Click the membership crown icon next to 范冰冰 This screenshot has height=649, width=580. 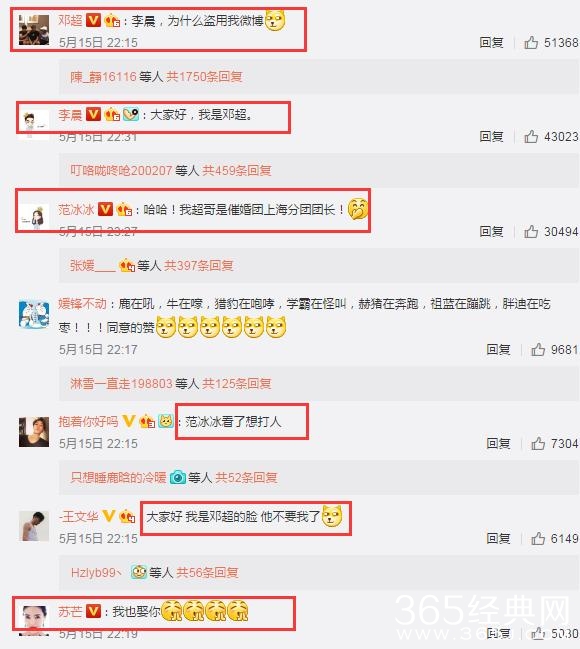[124, 209]
